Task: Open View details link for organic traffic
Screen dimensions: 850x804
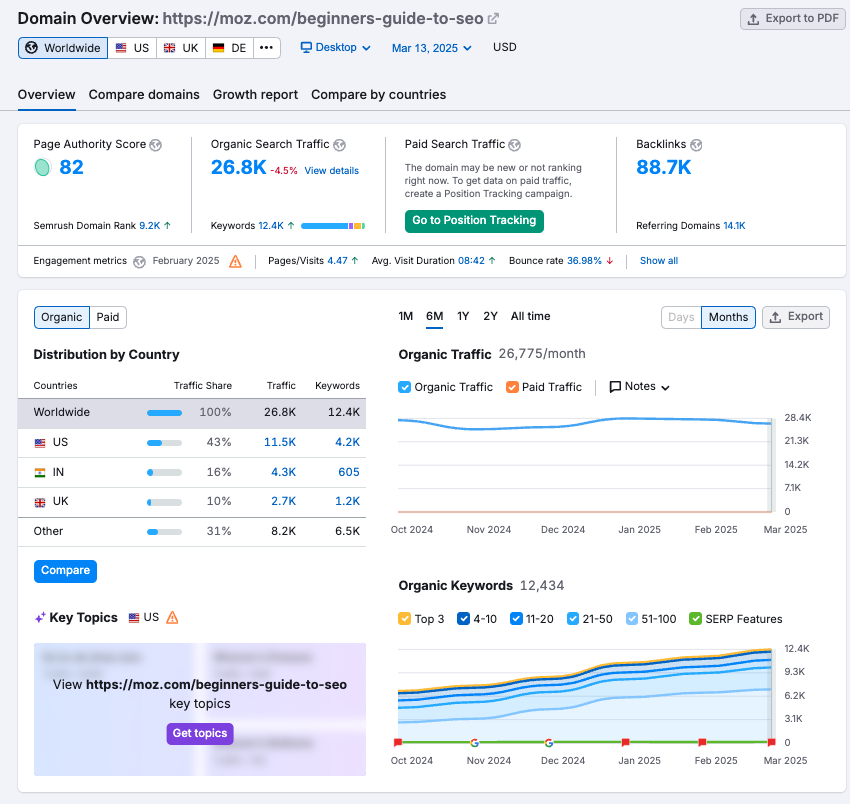Action: 332,171
